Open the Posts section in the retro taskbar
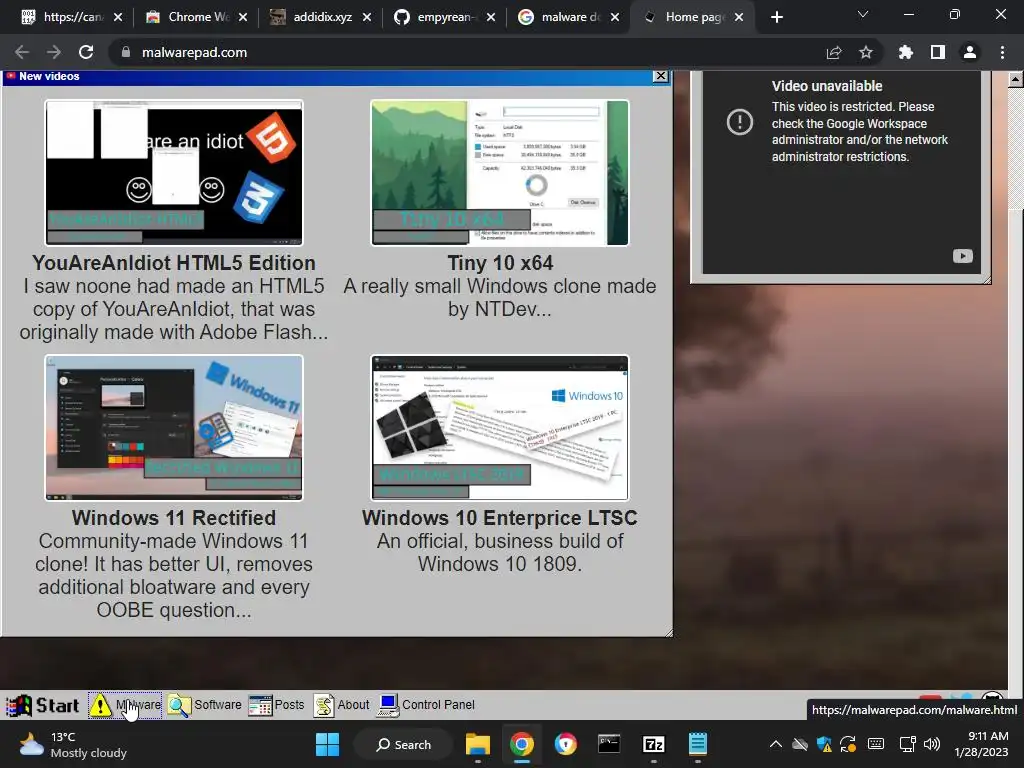Image resolution: width=1024 pixels, height=768 pixels. coord(277,705)
